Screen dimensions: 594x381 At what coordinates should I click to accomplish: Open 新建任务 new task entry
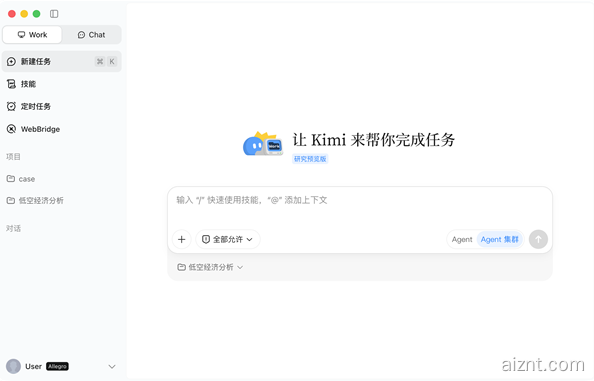[62, 61]
